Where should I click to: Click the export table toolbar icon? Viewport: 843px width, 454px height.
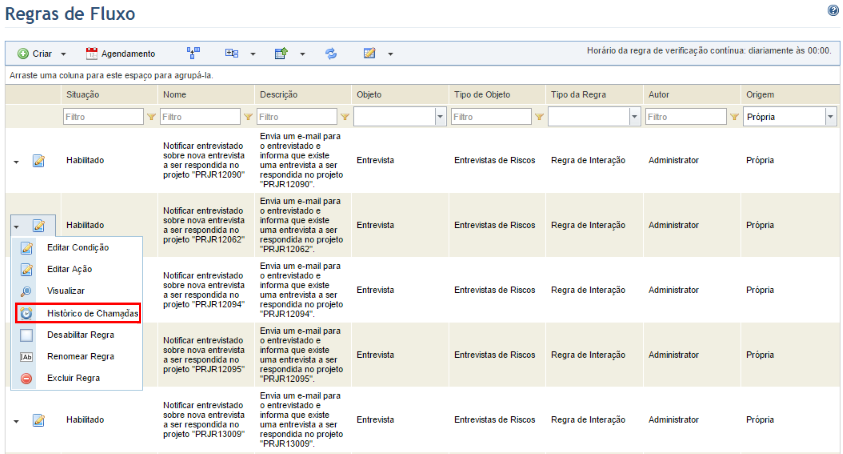pos(281,53)
